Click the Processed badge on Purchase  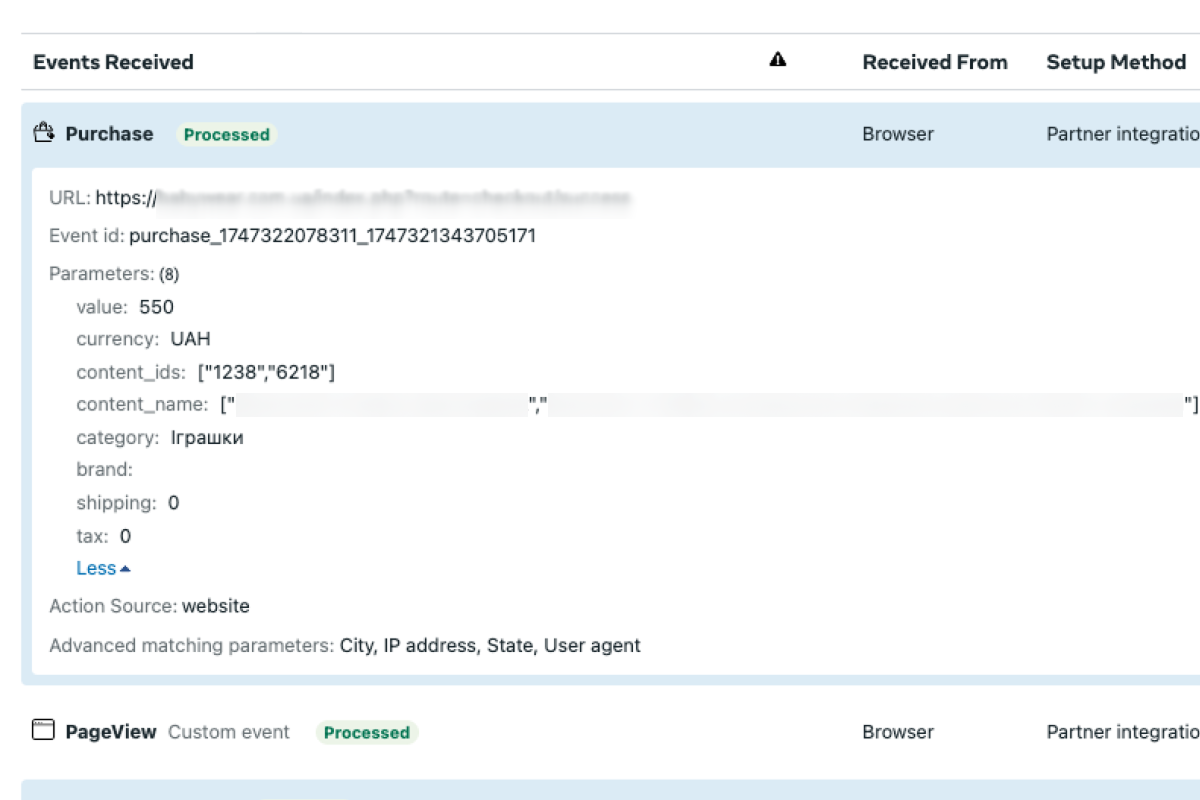click(226, 134)
